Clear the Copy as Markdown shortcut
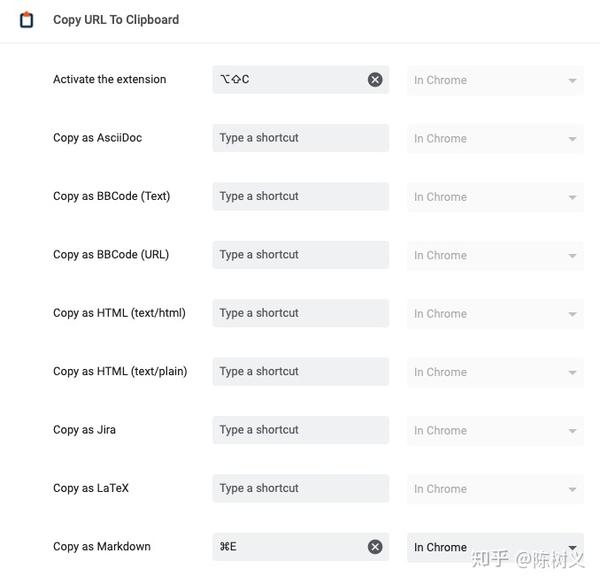 (x=375, y=546)
